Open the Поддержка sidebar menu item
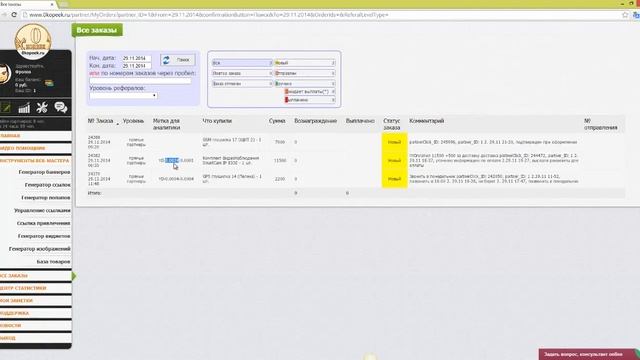640x360 pixels. pyautogui.click(x=36, y=313)
